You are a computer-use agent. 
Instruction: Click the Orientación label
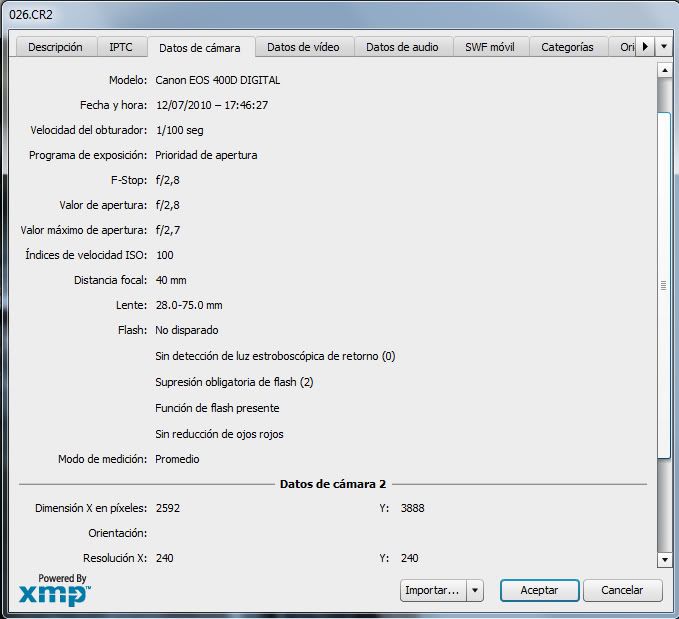117,533
